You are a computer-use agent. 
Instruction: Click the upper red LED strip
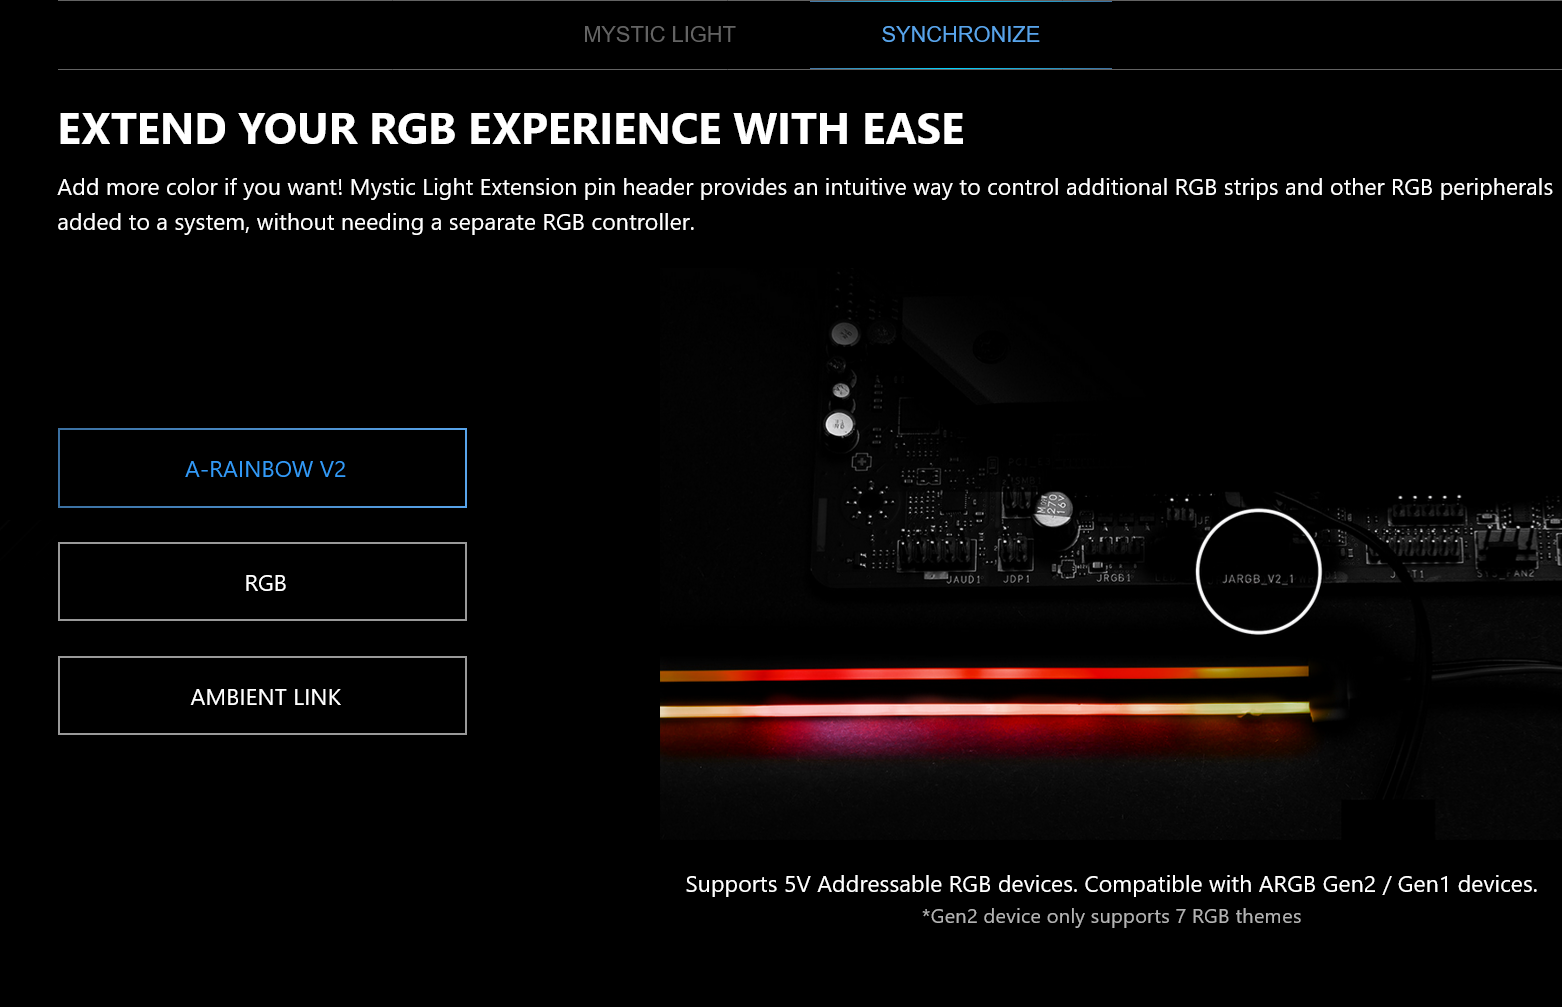[980, 675]
